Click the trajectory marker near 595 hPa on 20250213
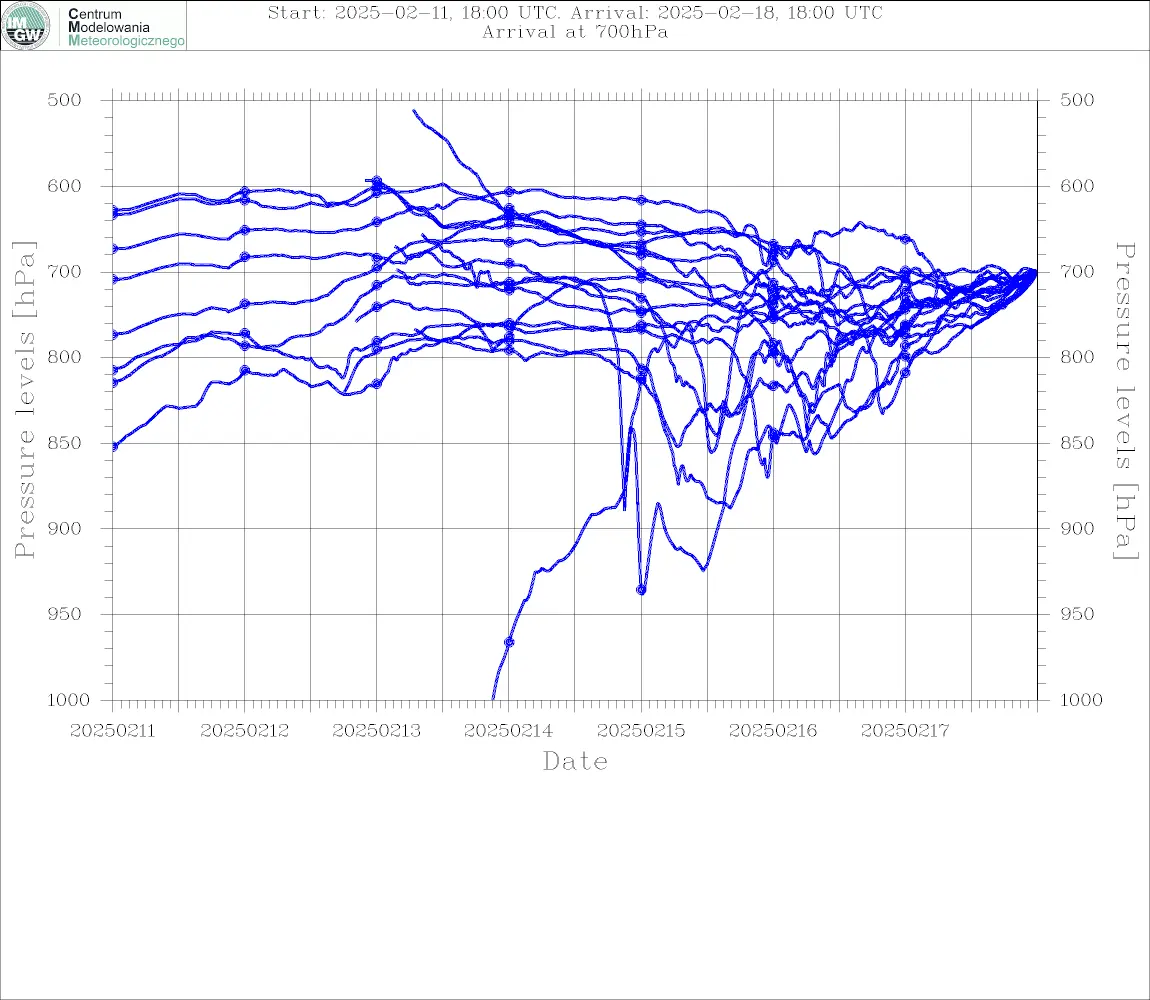 tap(377, 180)
